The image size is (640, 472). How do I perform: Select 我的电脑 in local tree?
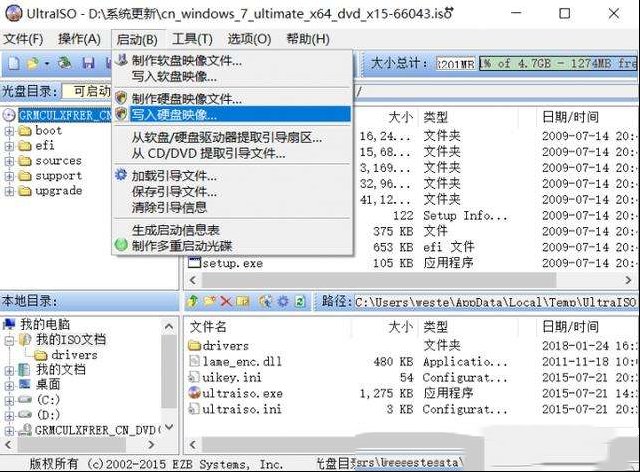click(x=45, y=325)
